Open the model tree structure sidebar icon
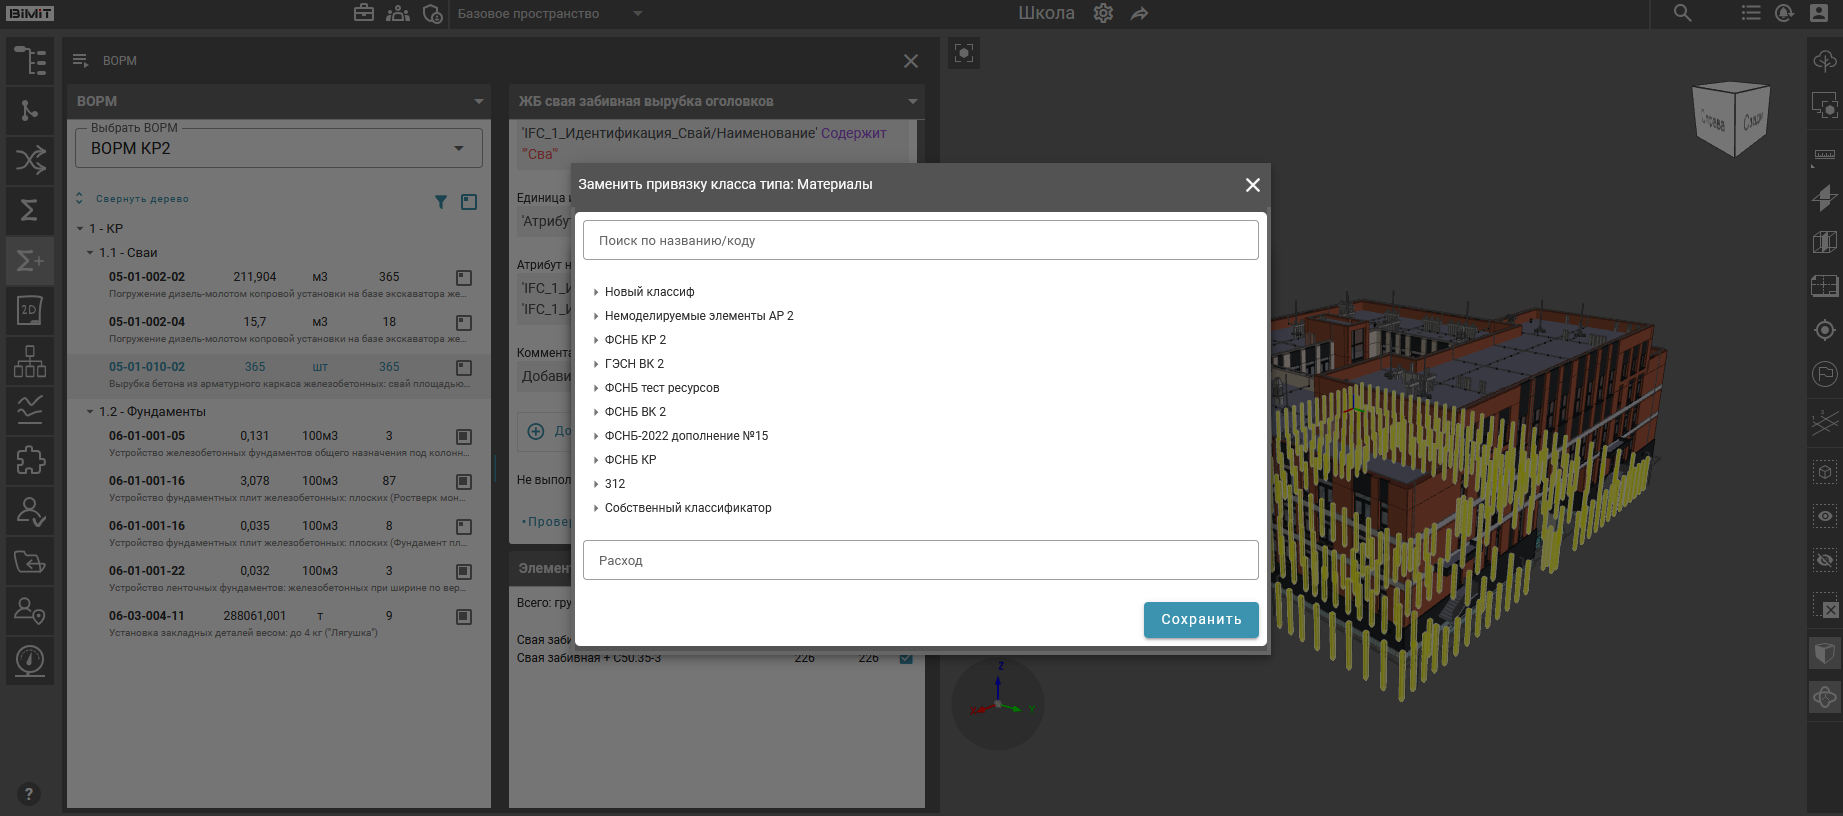The height and width of the screenshot is (816, 1843). click(30, 61)
